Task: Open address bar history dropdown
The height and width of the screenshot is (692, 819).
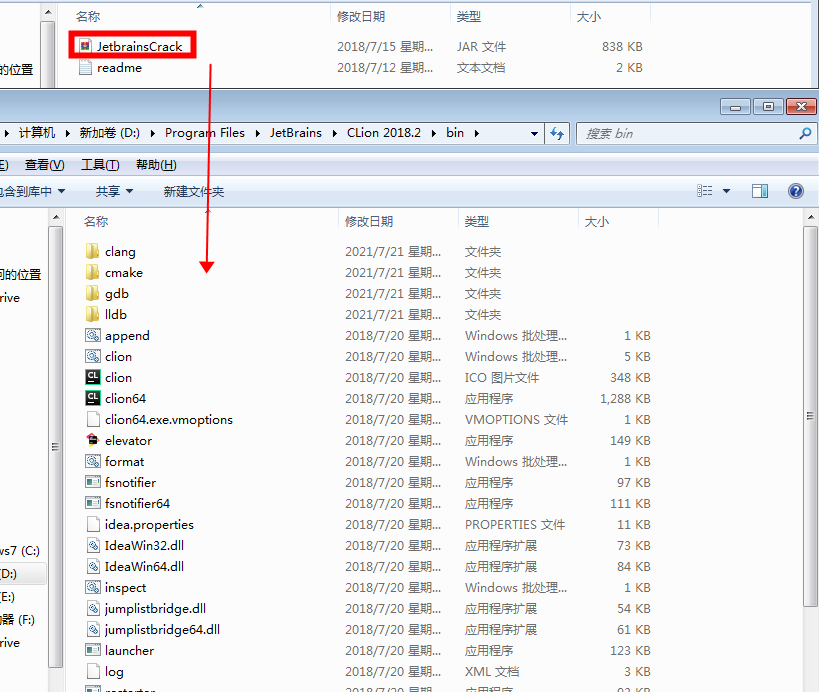Action: click(533, 133)
